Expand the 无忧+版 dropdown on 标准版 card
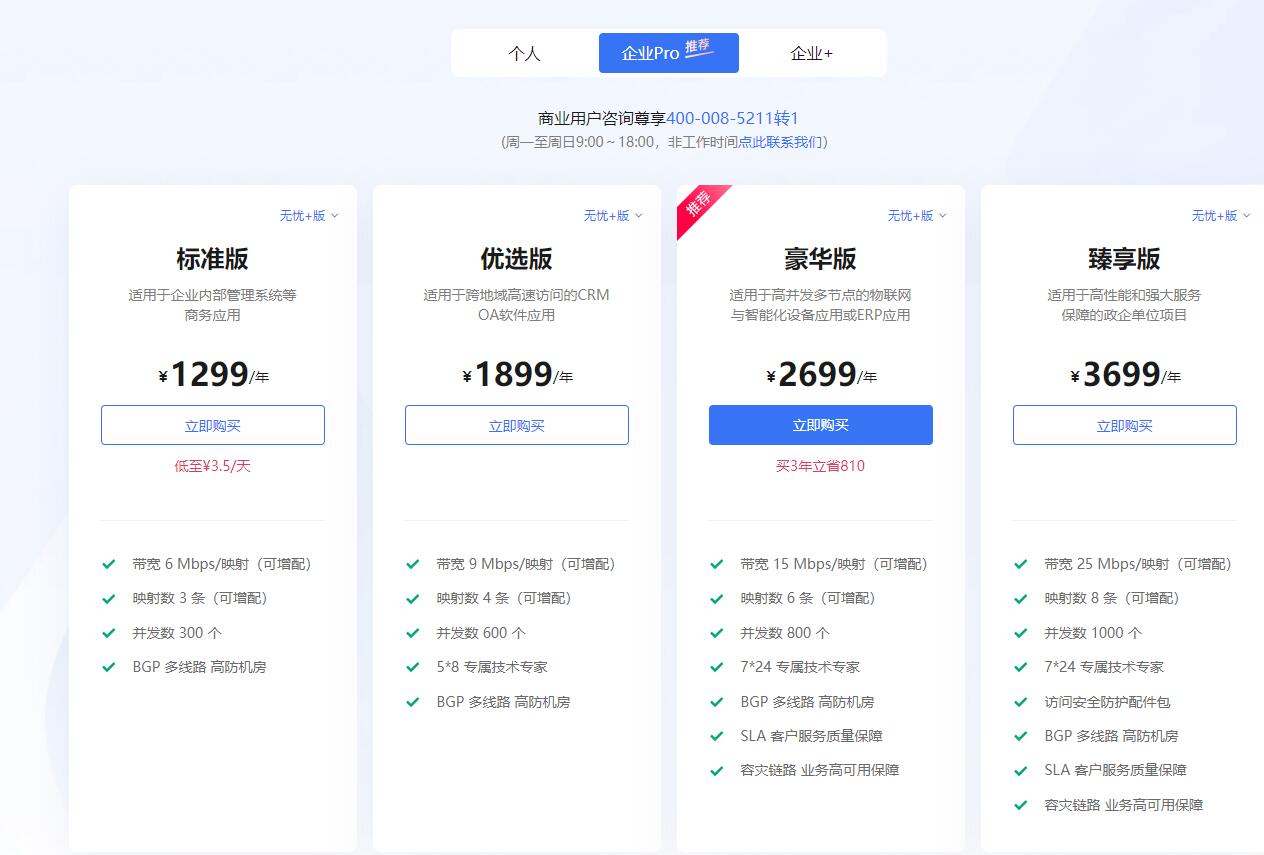This screenshot has height=855, width=1264. 309,216
